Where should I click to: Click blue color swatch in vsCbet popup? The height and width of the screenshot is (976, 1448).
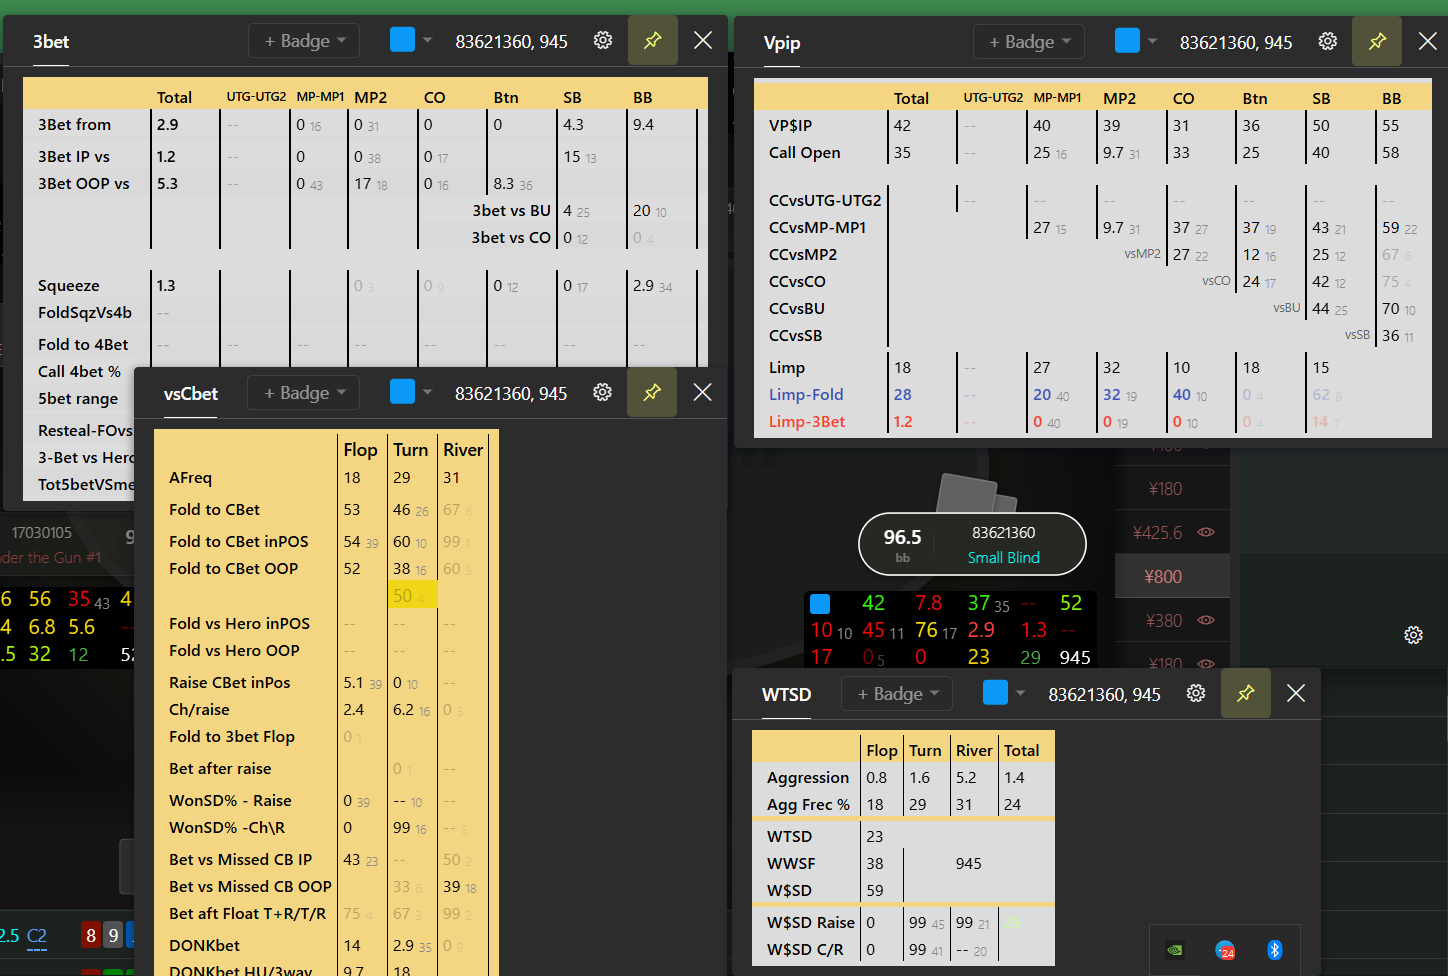(x=402, y=391)
